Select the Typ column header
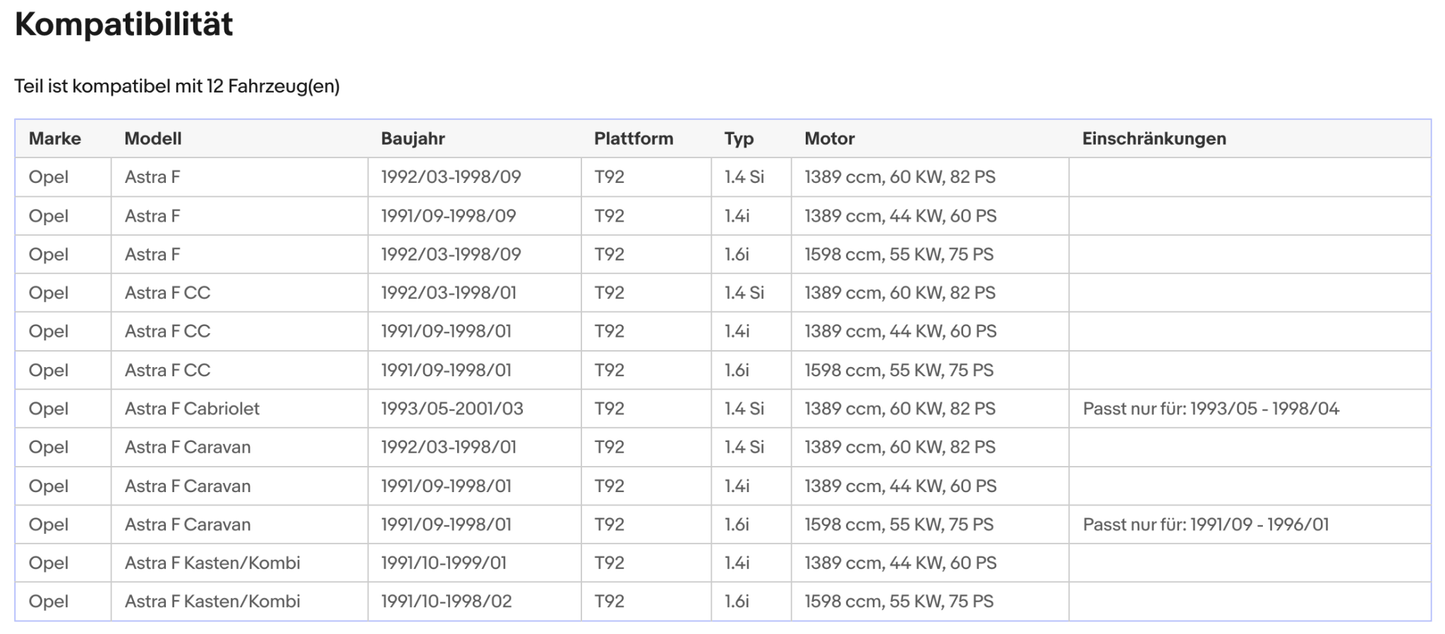The height and width of the screenshot is (634, 1445). [x=739, y=139]
